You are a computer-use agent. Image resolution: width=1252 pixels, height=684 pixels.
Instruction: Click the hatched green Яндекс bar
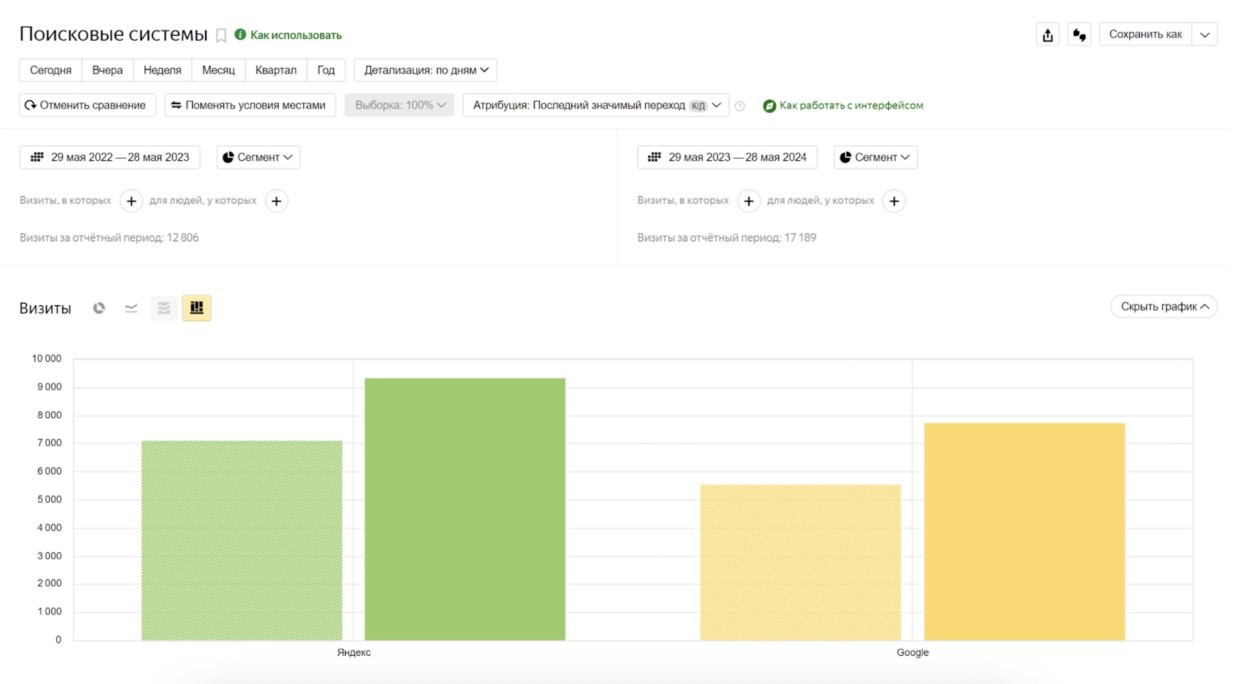click(x=242, y=540)
